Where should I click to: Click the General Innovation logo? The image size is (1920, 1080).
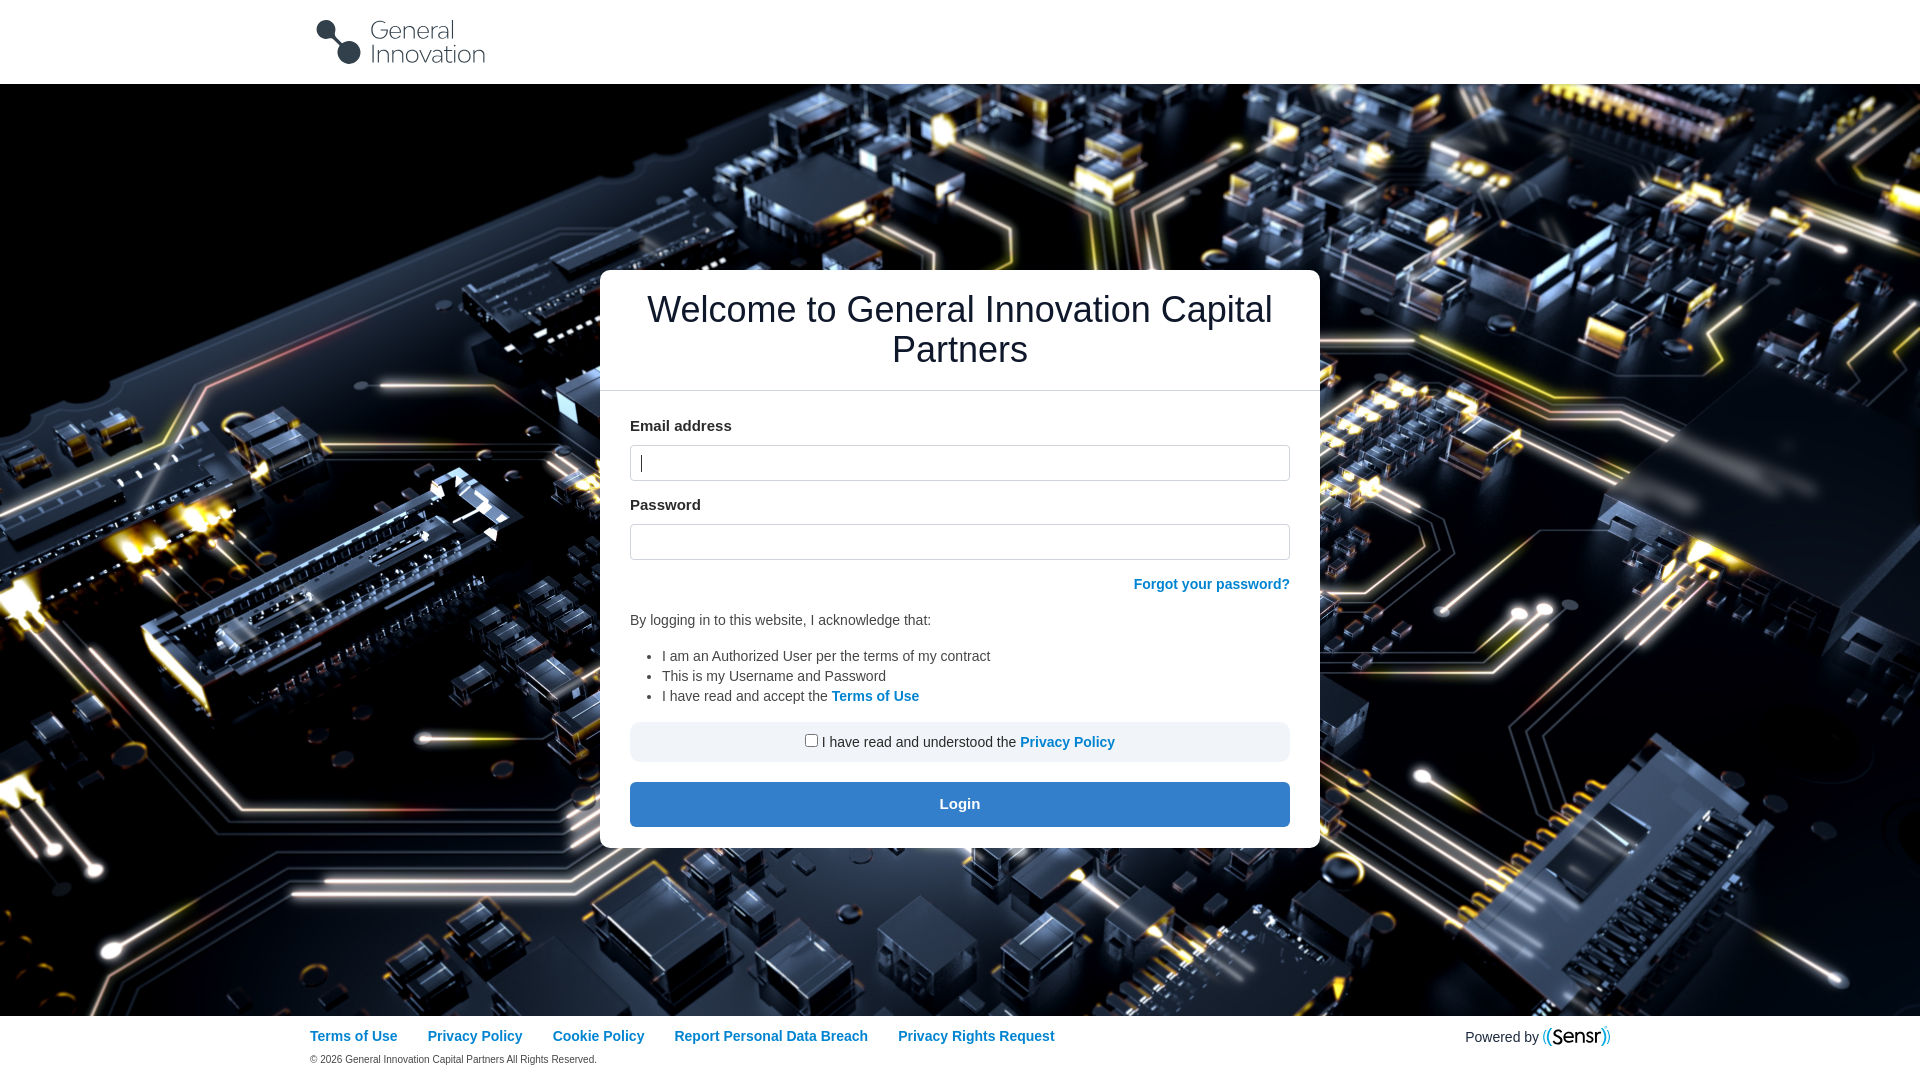tap(401, 42)
